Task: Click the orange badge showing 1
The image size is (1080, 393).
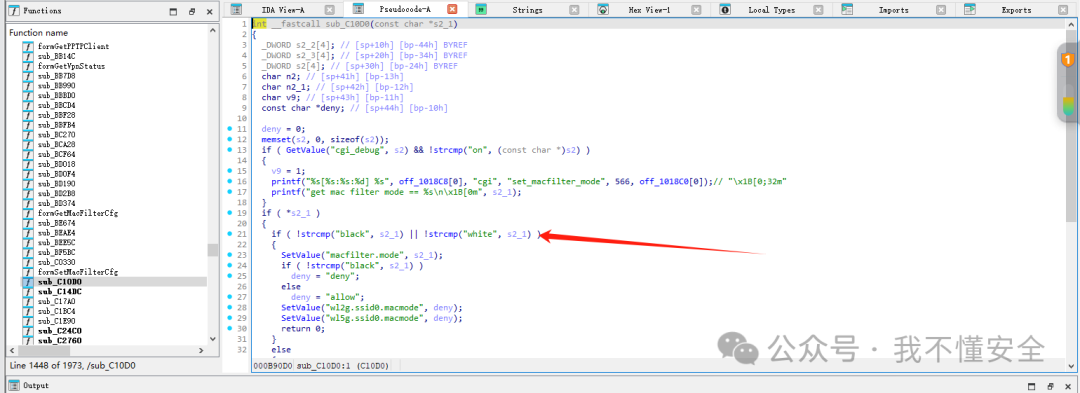Action: pyautogui.click(x=1068, y=61)
